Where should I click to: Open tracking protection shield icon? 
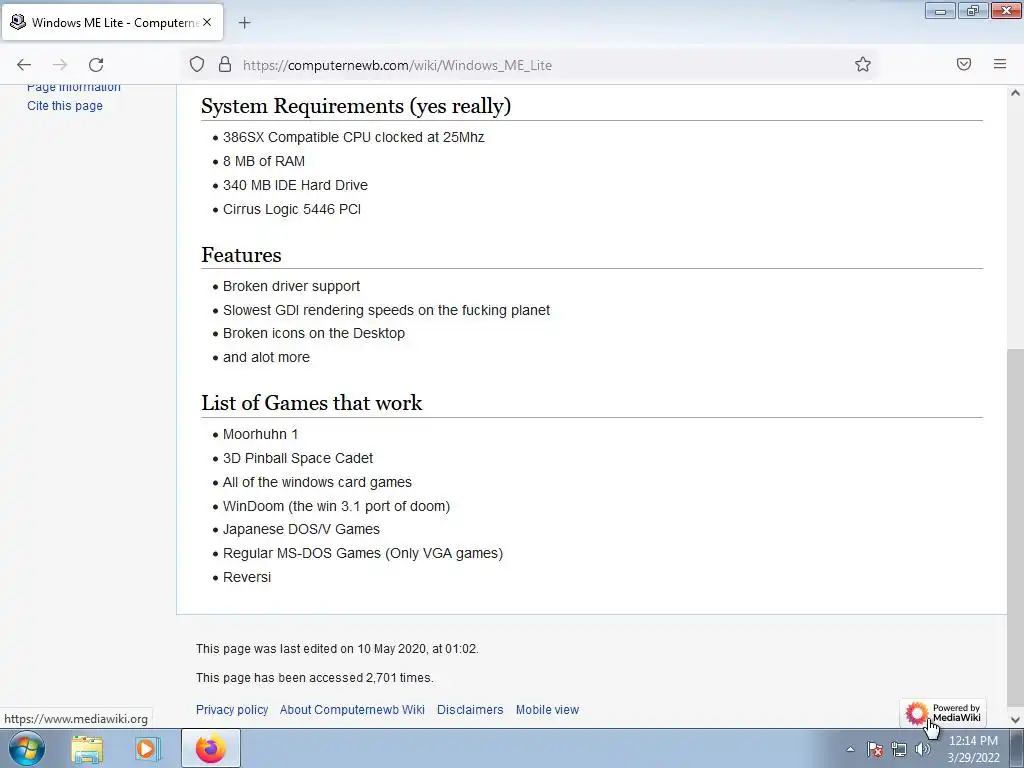point(197,64)
